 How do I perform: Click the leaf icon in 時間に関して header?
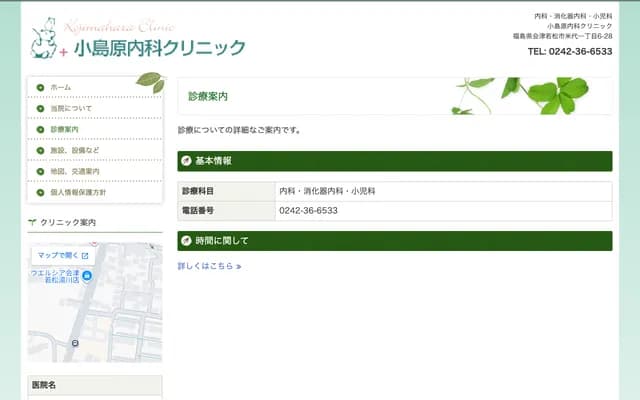(x=186, y=241)
